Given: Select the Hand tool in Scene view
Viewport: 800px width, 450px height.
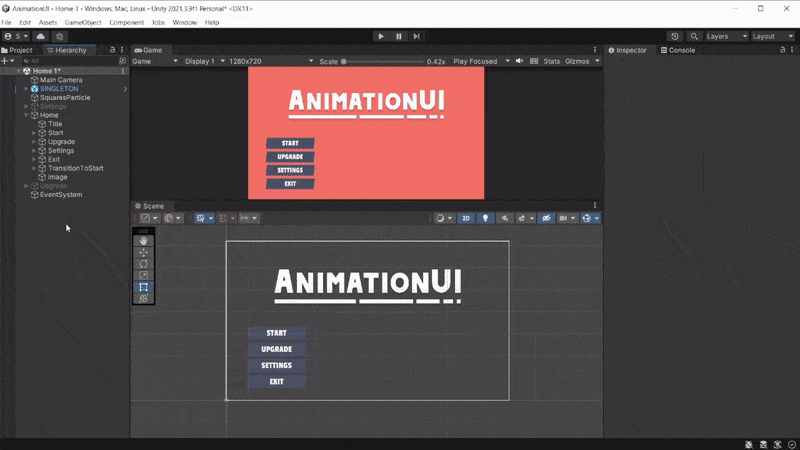Looking at the screenshot, I should (x=144, y=240).
